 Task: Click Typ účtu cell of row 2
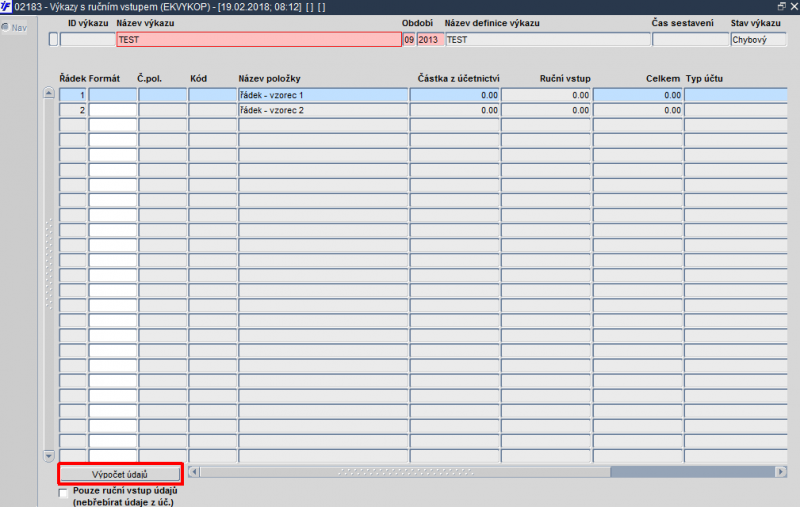tap(736, 110)
